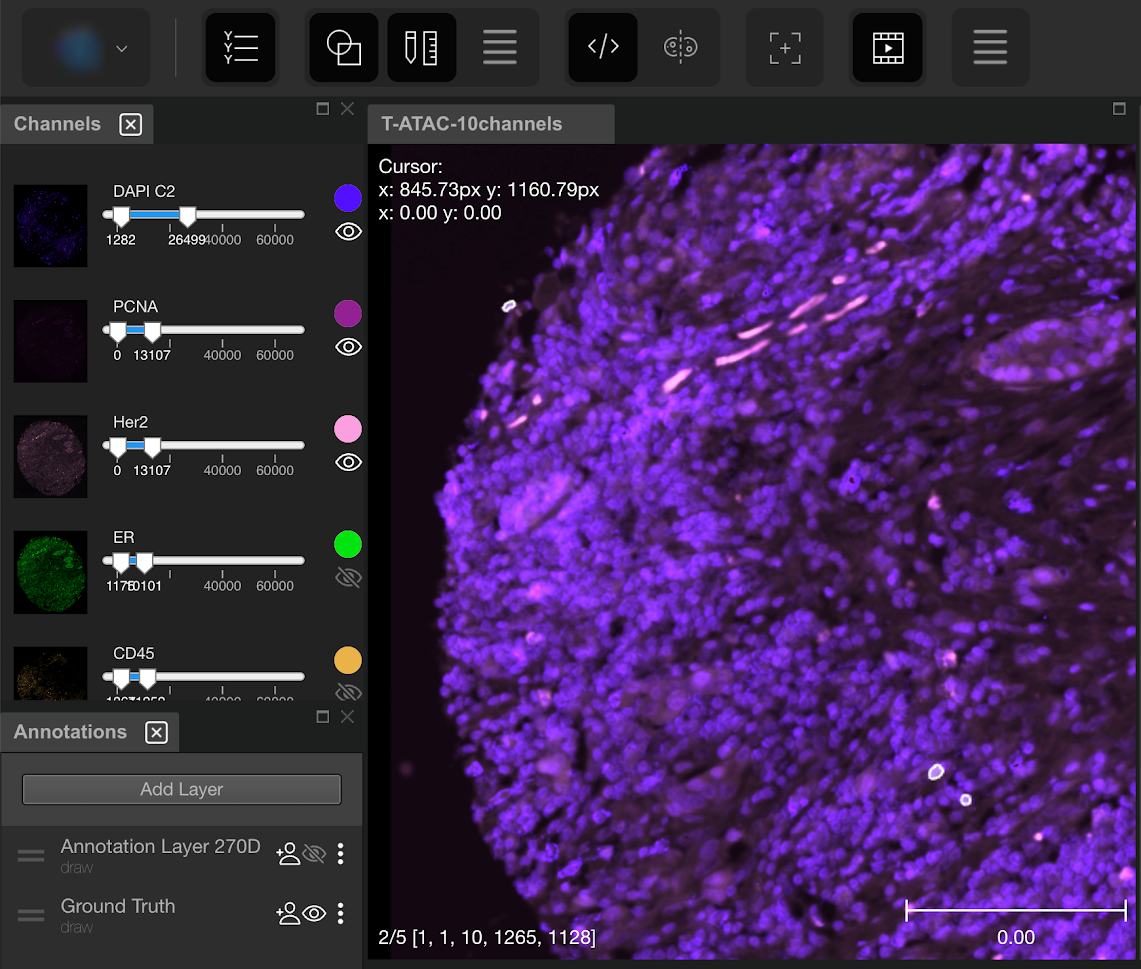Select the Channels panel tab
This screenshot has width=1141, height=969.
pyautogui.click(x=57, y=124)
